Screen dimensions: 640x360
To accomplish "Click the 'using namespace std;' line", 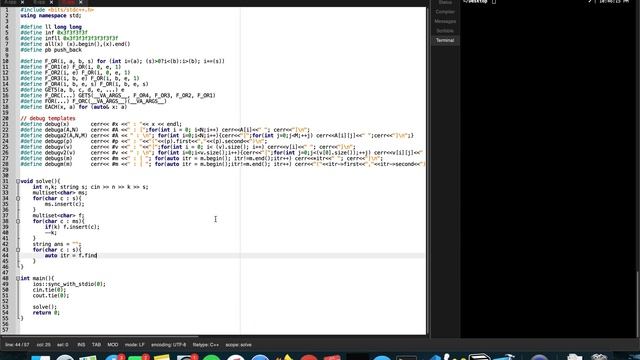I will (51, 16).
